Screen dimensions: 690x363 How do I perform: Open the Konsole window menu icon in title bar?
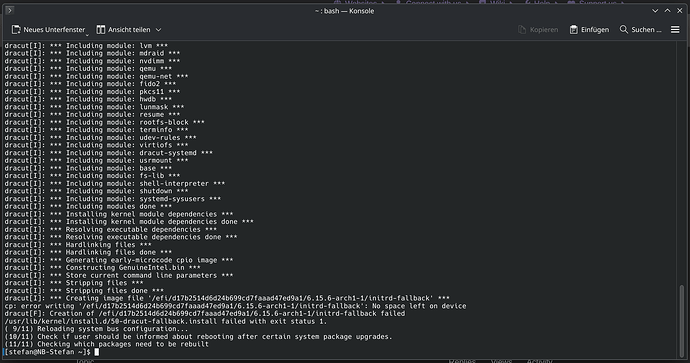(9, 11)
